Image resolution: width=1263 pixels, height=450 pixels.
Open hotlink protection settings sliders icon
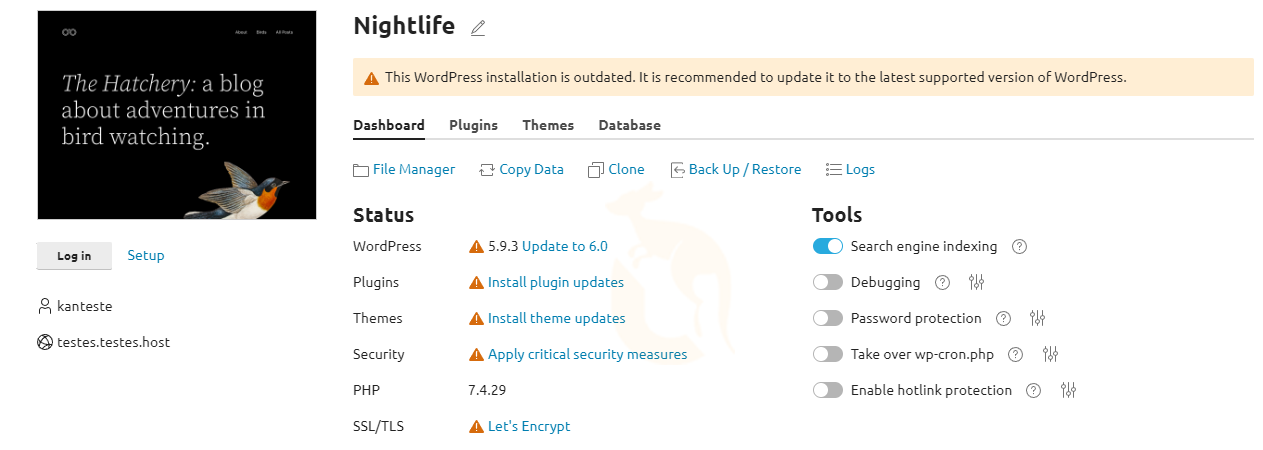tap(1069, 390)
